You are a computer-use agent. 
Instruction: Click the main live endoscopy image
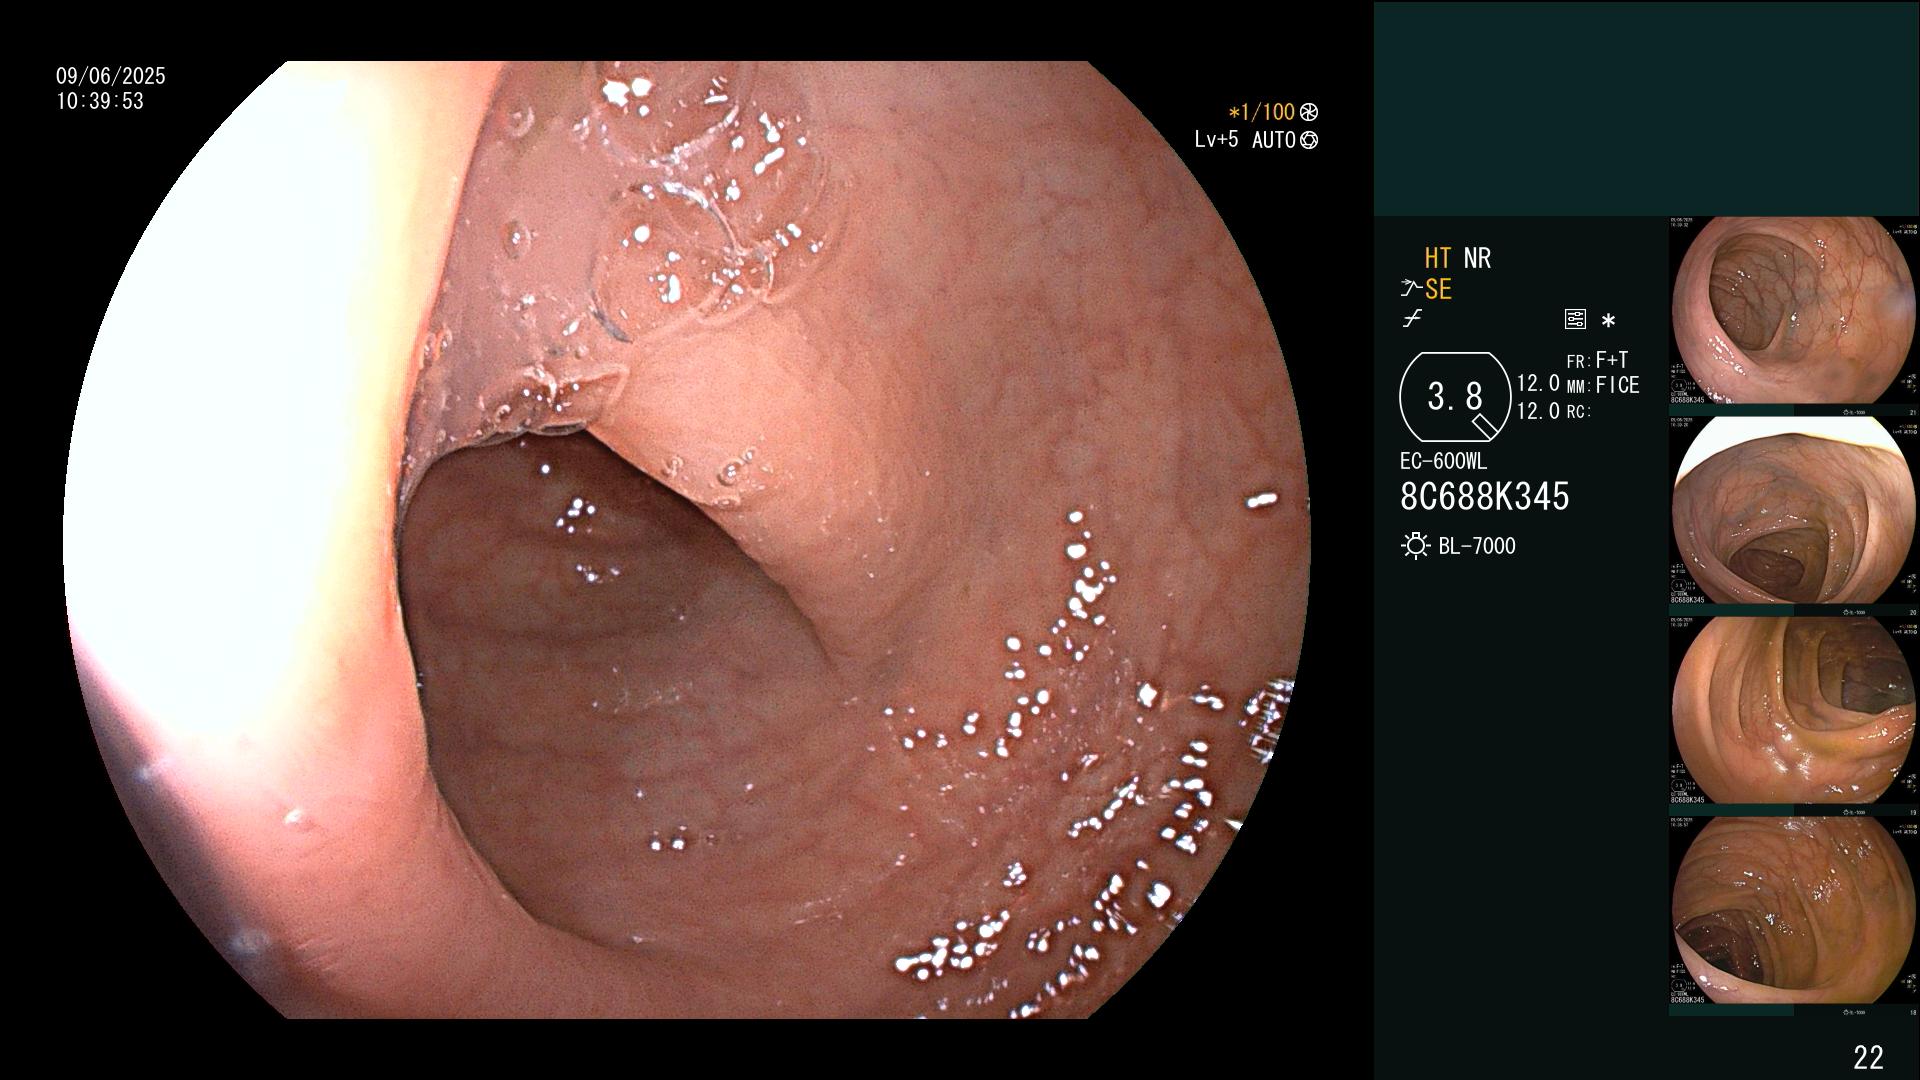(x=687, y=540)
